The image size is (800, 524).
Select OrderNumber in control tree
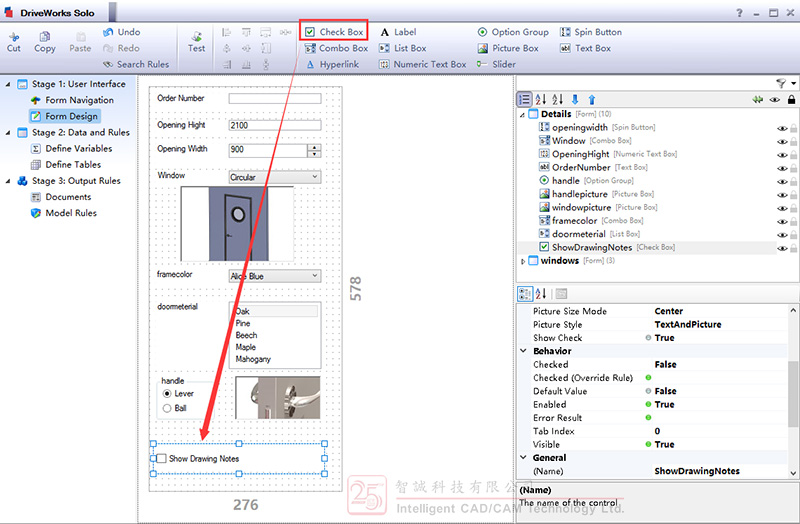coord(581,167)
